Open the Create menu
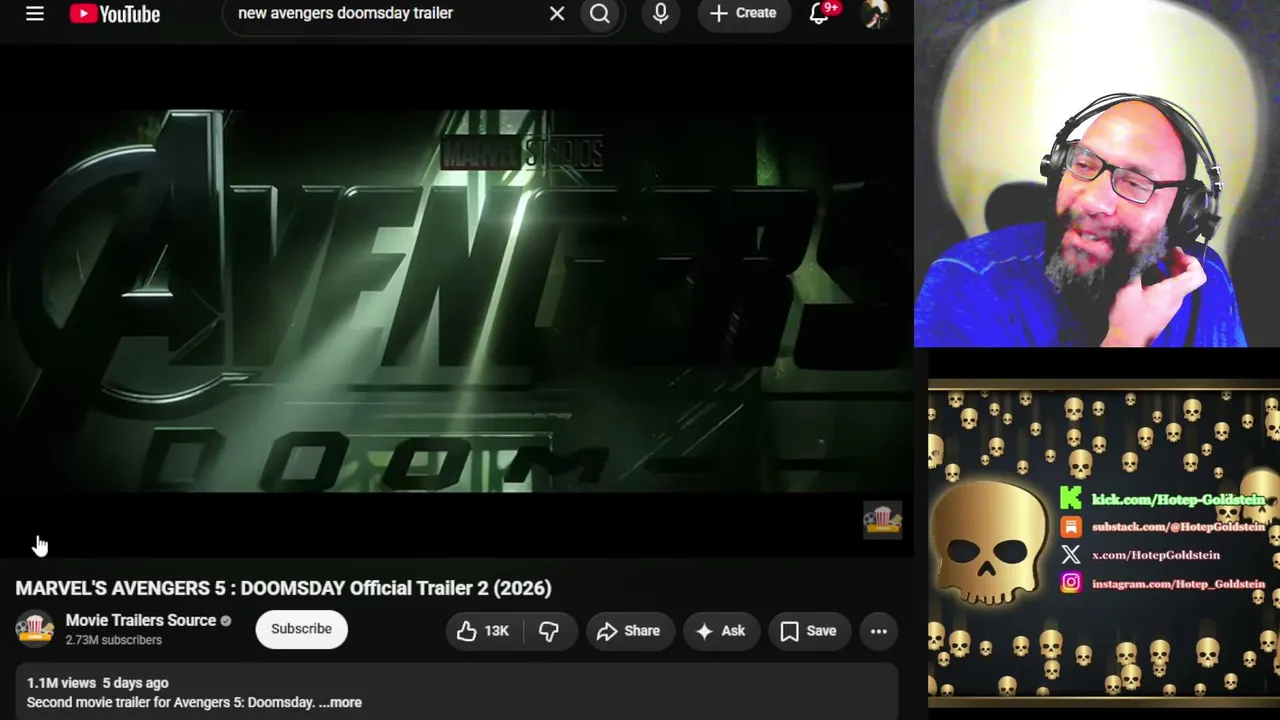This screenshot has height=720, width=1280. (743, 14)
